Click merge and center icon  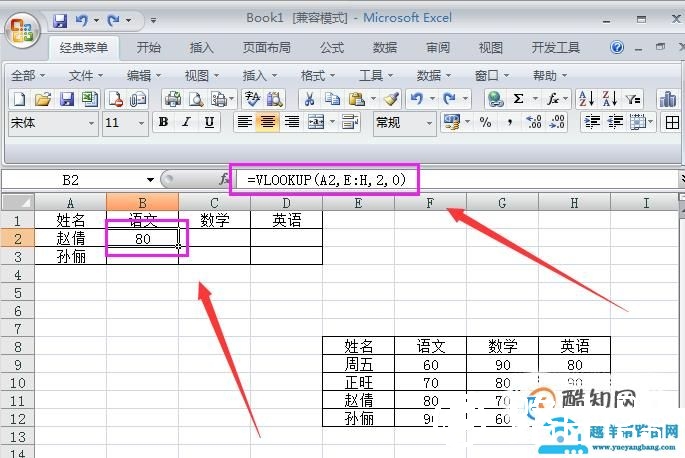(316, 122)
